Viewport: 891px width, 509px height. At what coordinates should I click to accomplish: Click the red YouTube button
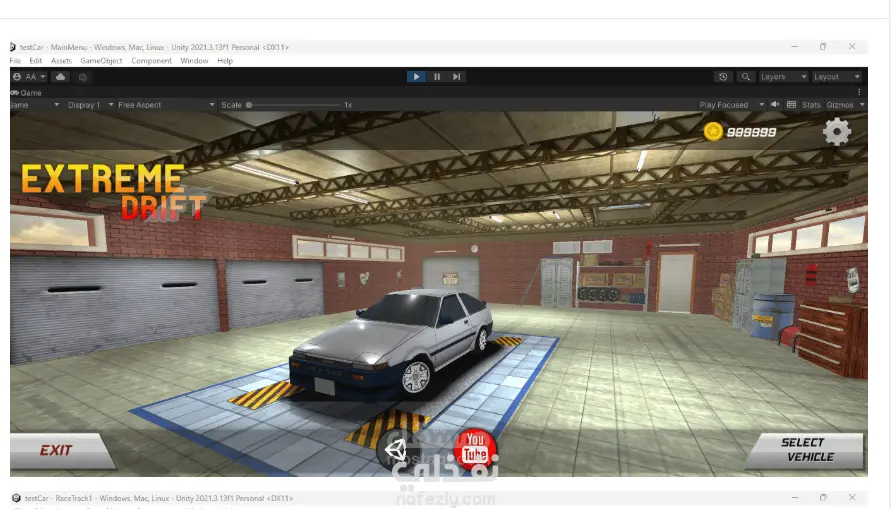pyautogui.click(x=474, y=448)
